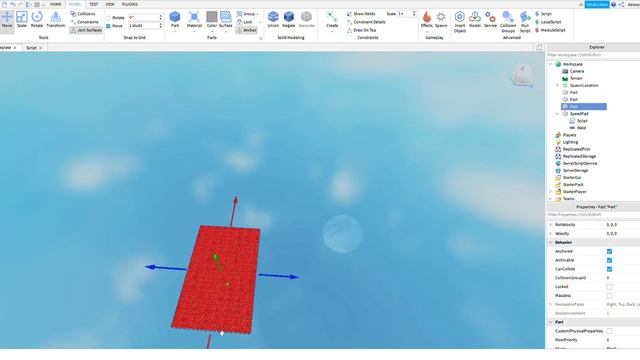Select the Rotate tool
This screenshot has height=360, width=640.
click(x=37, y=20)
